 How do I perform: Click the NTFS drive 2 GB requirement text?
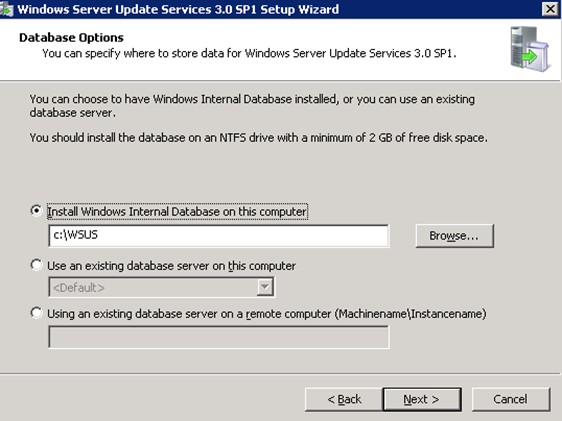coord(258,138)
